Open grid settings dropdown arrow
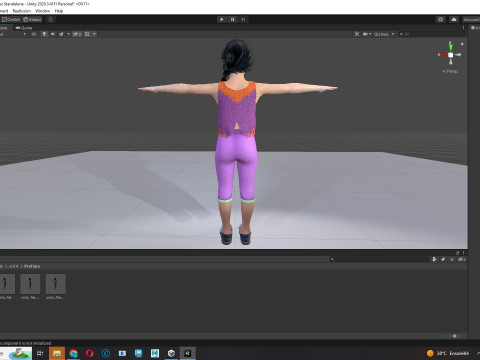The image size is (480, 360). (x=94, y=34)
